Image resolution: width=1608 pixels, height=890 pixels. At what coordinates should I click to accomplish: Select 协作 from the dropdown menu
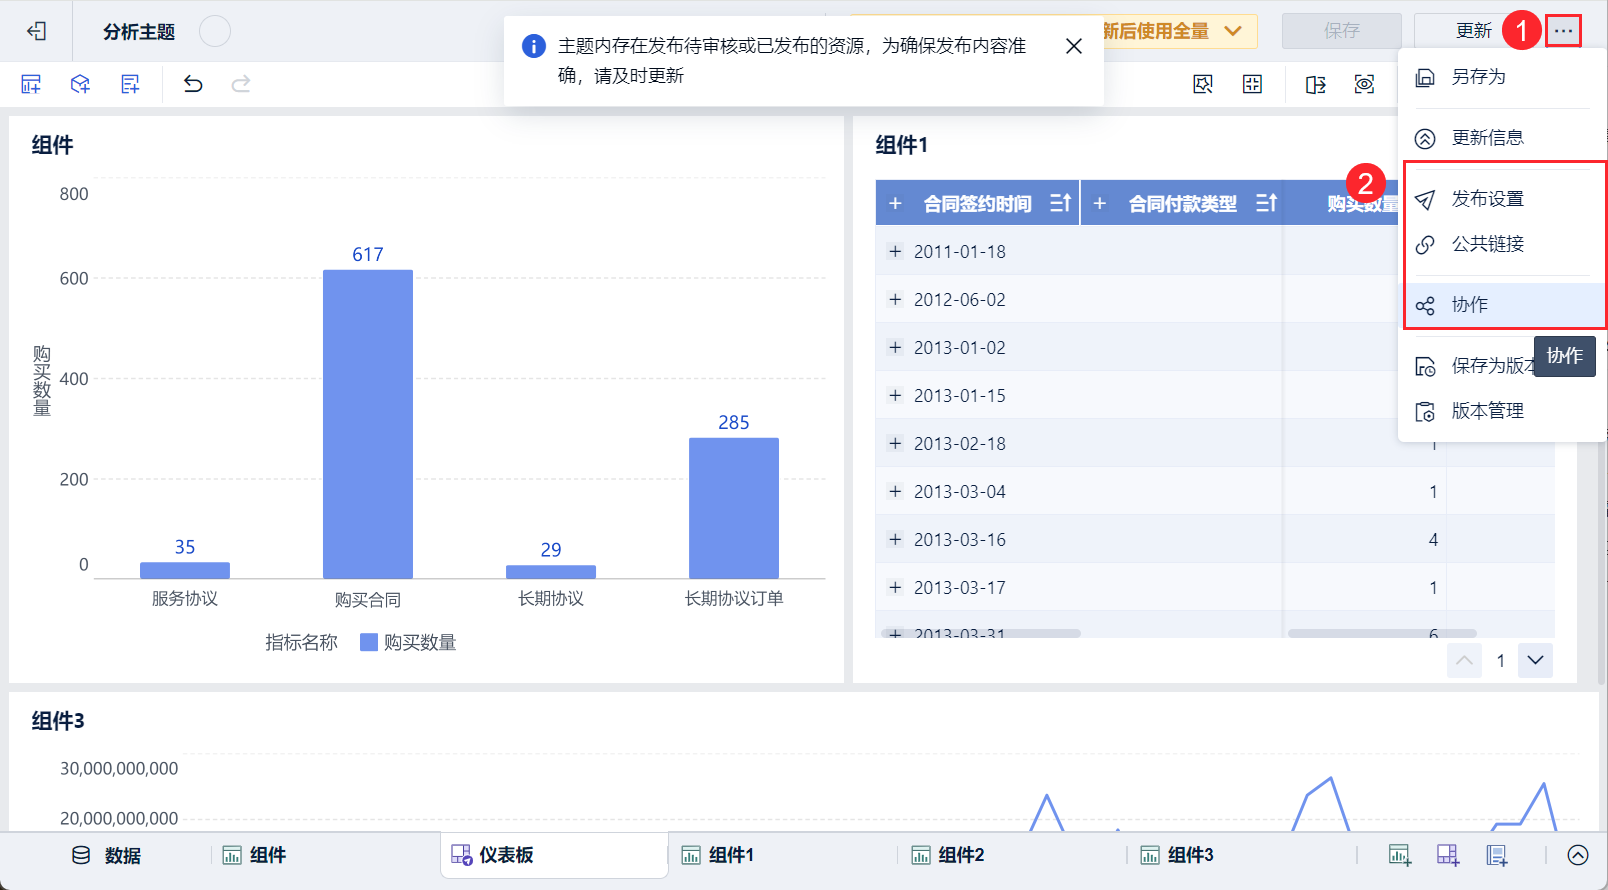[1470, 305]
